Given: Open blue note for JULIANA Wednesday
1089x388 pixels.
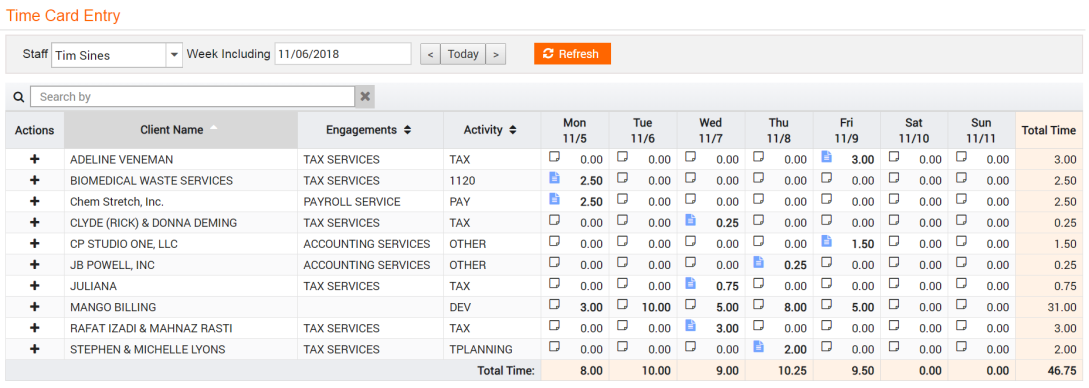Looking at the screenshot, I should (x=690, y=283).
